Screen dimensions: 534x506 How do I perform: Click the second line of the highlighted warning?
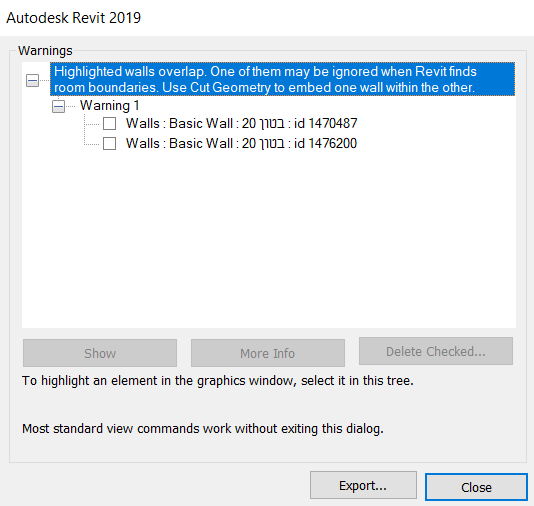[x=264, y=88]
